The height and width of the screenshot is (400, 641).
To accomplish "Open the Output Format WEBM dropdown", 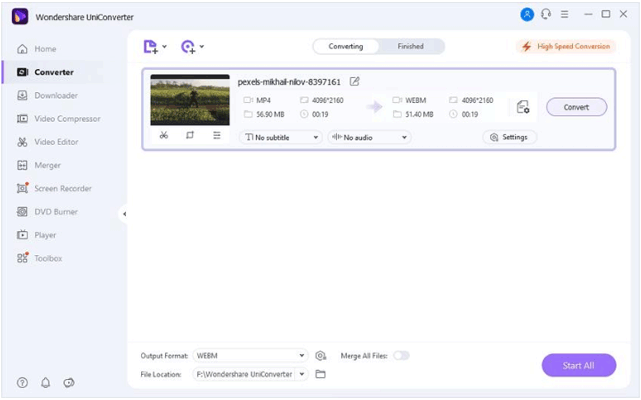I will point(250,356).
